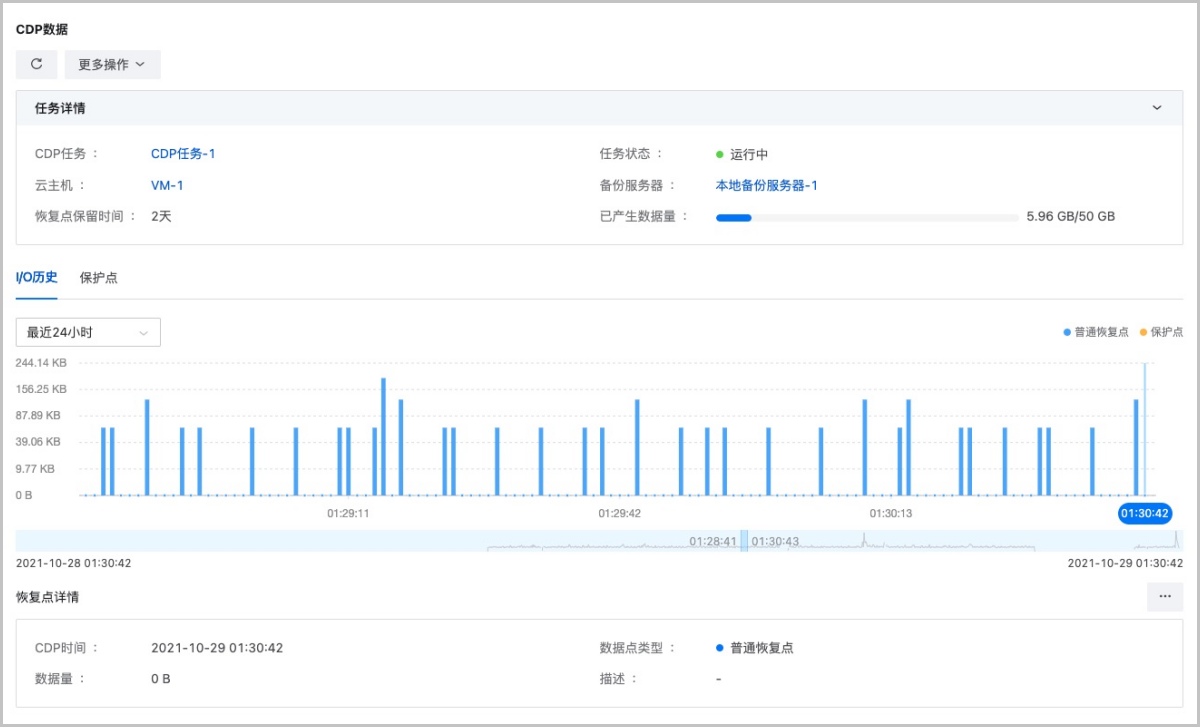
Task: Click the ellipsis button in 恢复点详情
Action: 1164,596
